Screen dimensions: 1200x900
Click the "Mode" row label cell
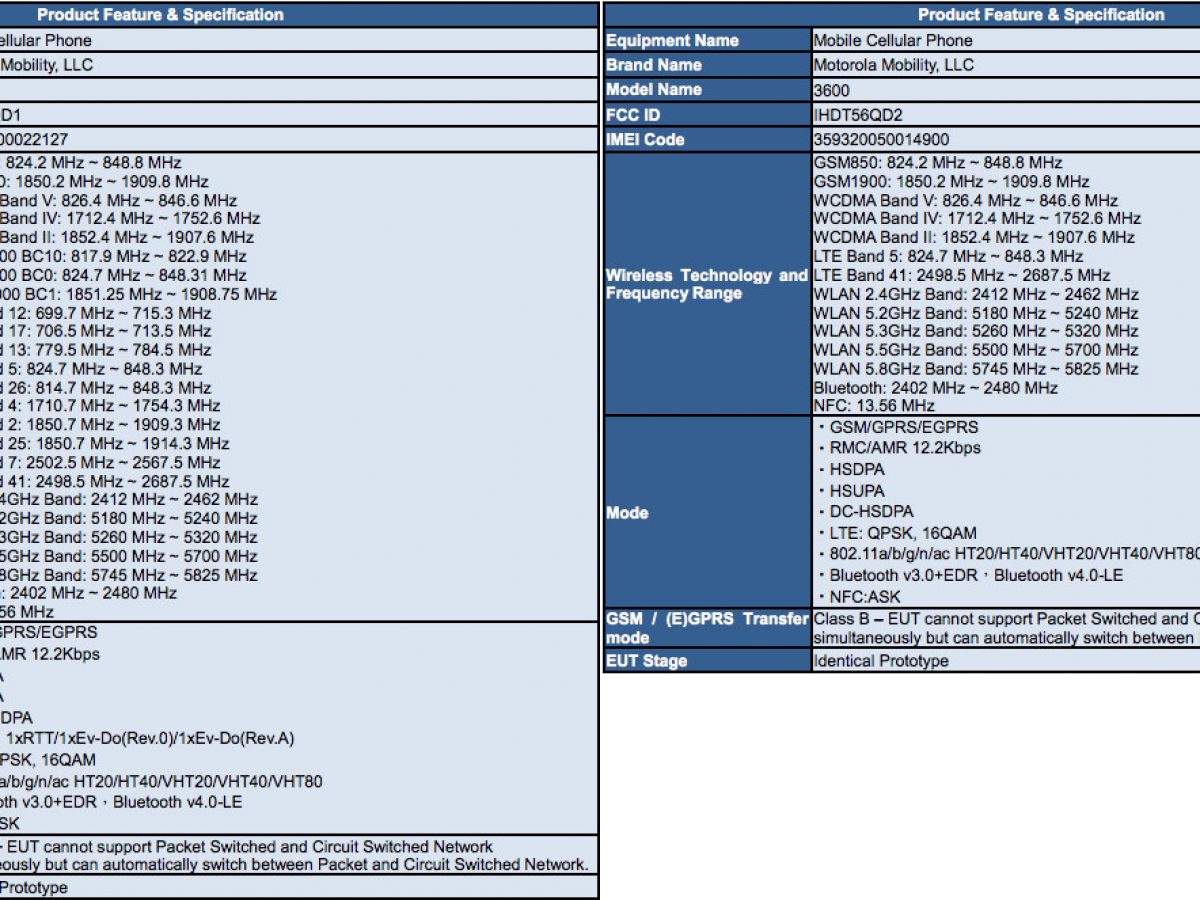pyautogui.click(x=627, y=513)
